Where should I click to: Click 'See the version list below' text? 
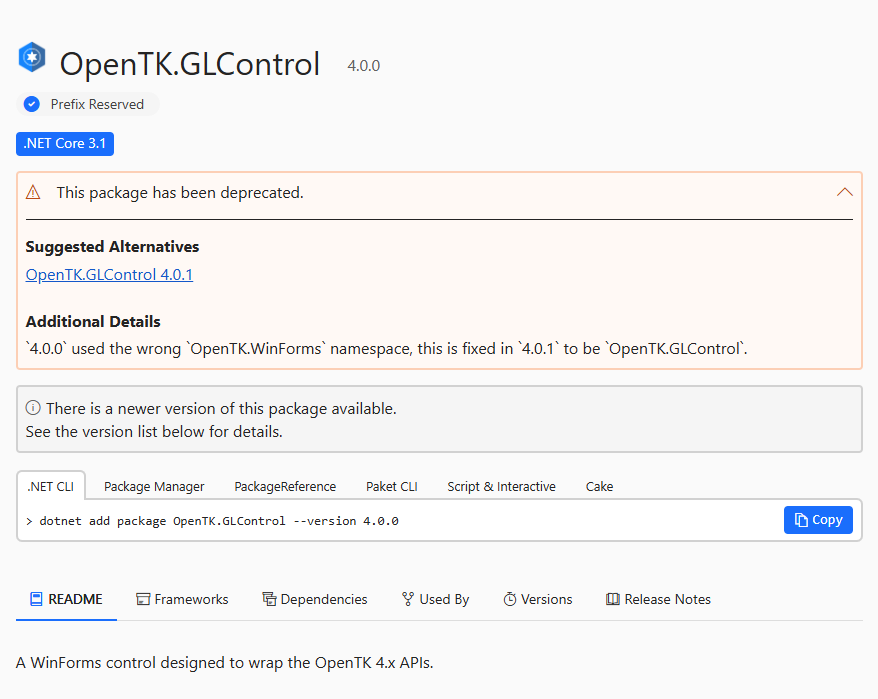click(x=154, y=432)
